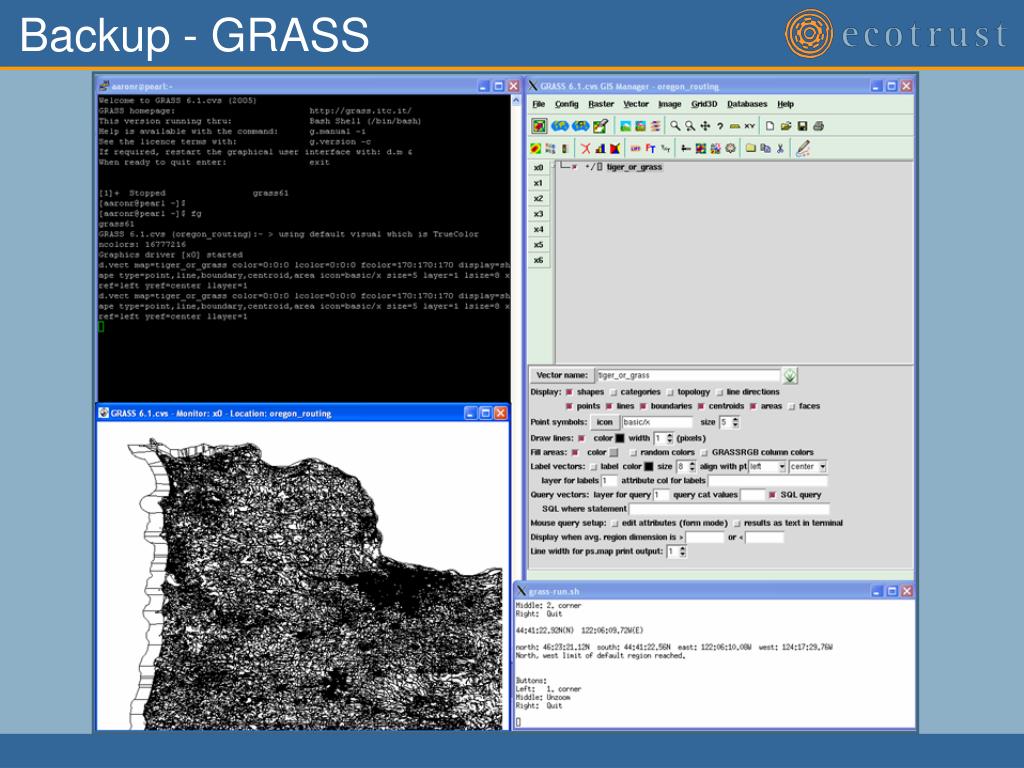Image resolution: width=1024 pixels, height=768 pixels.
Task: Open the Config menu
Action: tap(566, 104)
